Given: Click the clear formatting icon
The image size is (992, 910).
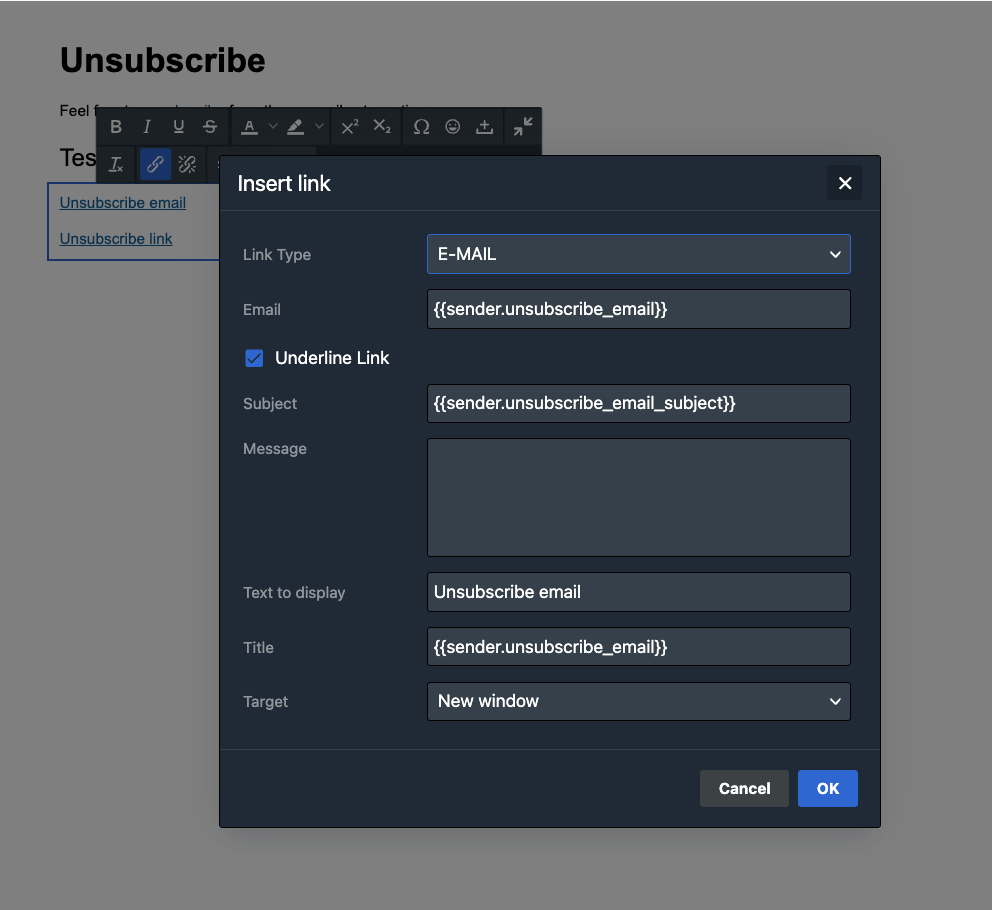Looking at the screenshot, I should [116, 165].
